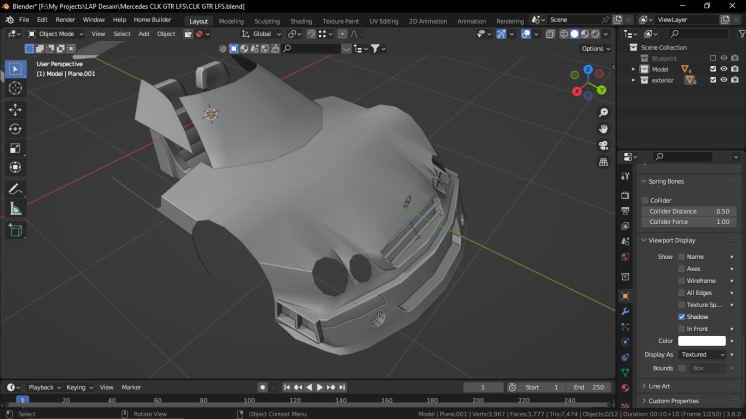Image resolution: width=746 pixels, height=419 pixels.
Task: Uncheck the exterior collection checkbox
Action: pos(713,80)
